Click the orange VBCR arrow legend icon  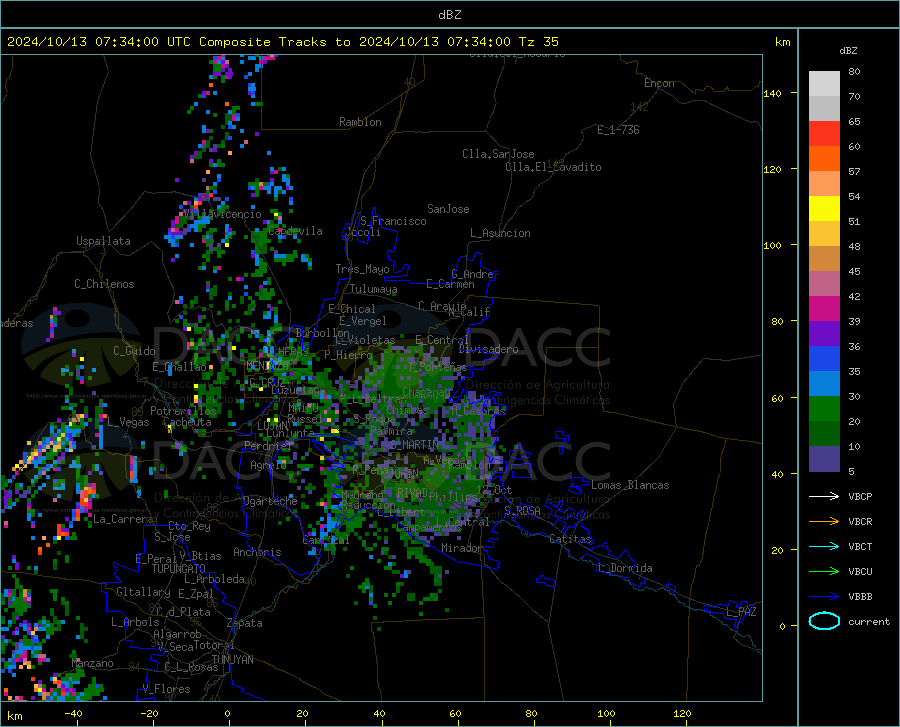[x=824, y=522]
